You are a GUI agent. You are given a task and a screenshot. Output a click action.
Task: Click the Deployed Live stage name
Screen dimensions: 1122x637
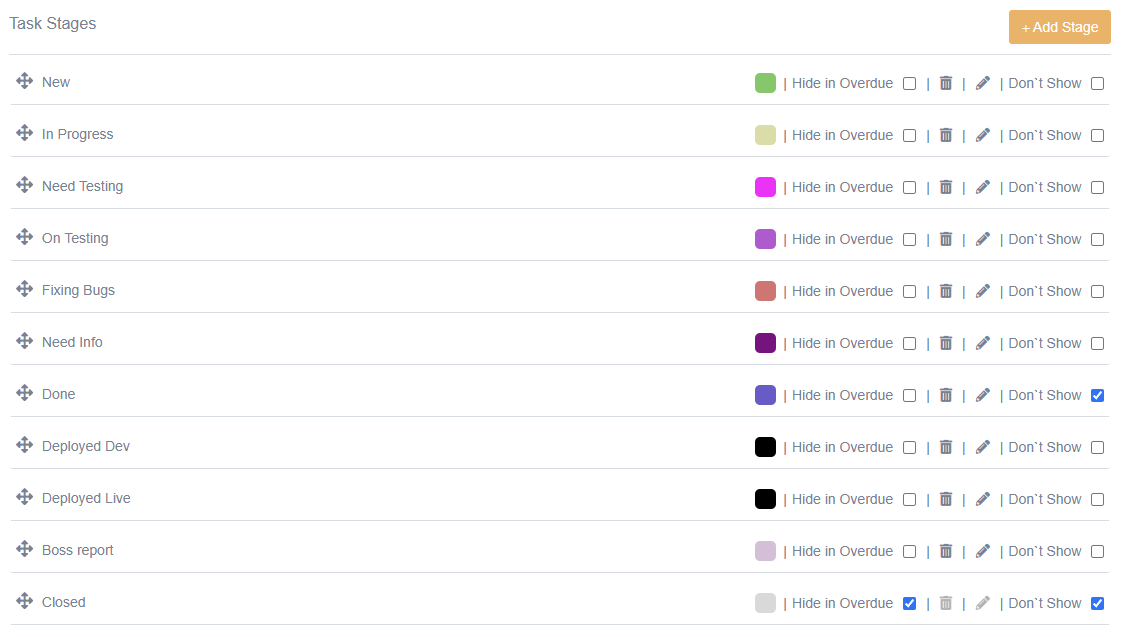click(86, 498)
